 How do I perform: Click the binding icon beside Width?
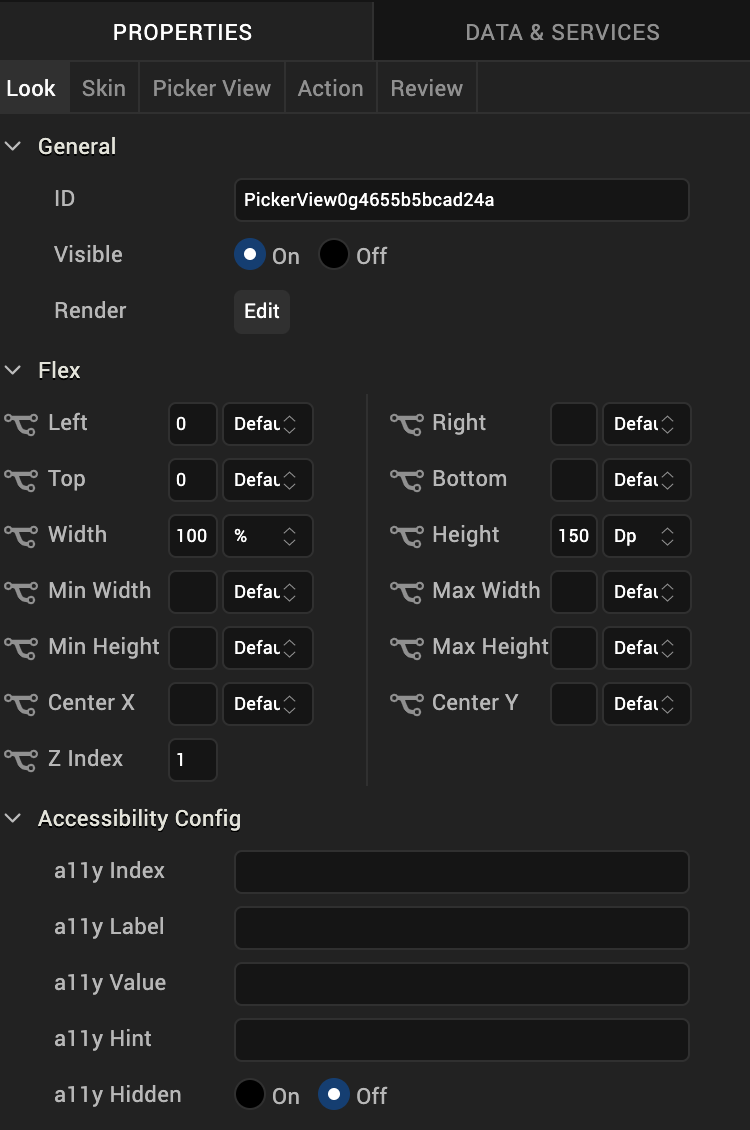21,536
